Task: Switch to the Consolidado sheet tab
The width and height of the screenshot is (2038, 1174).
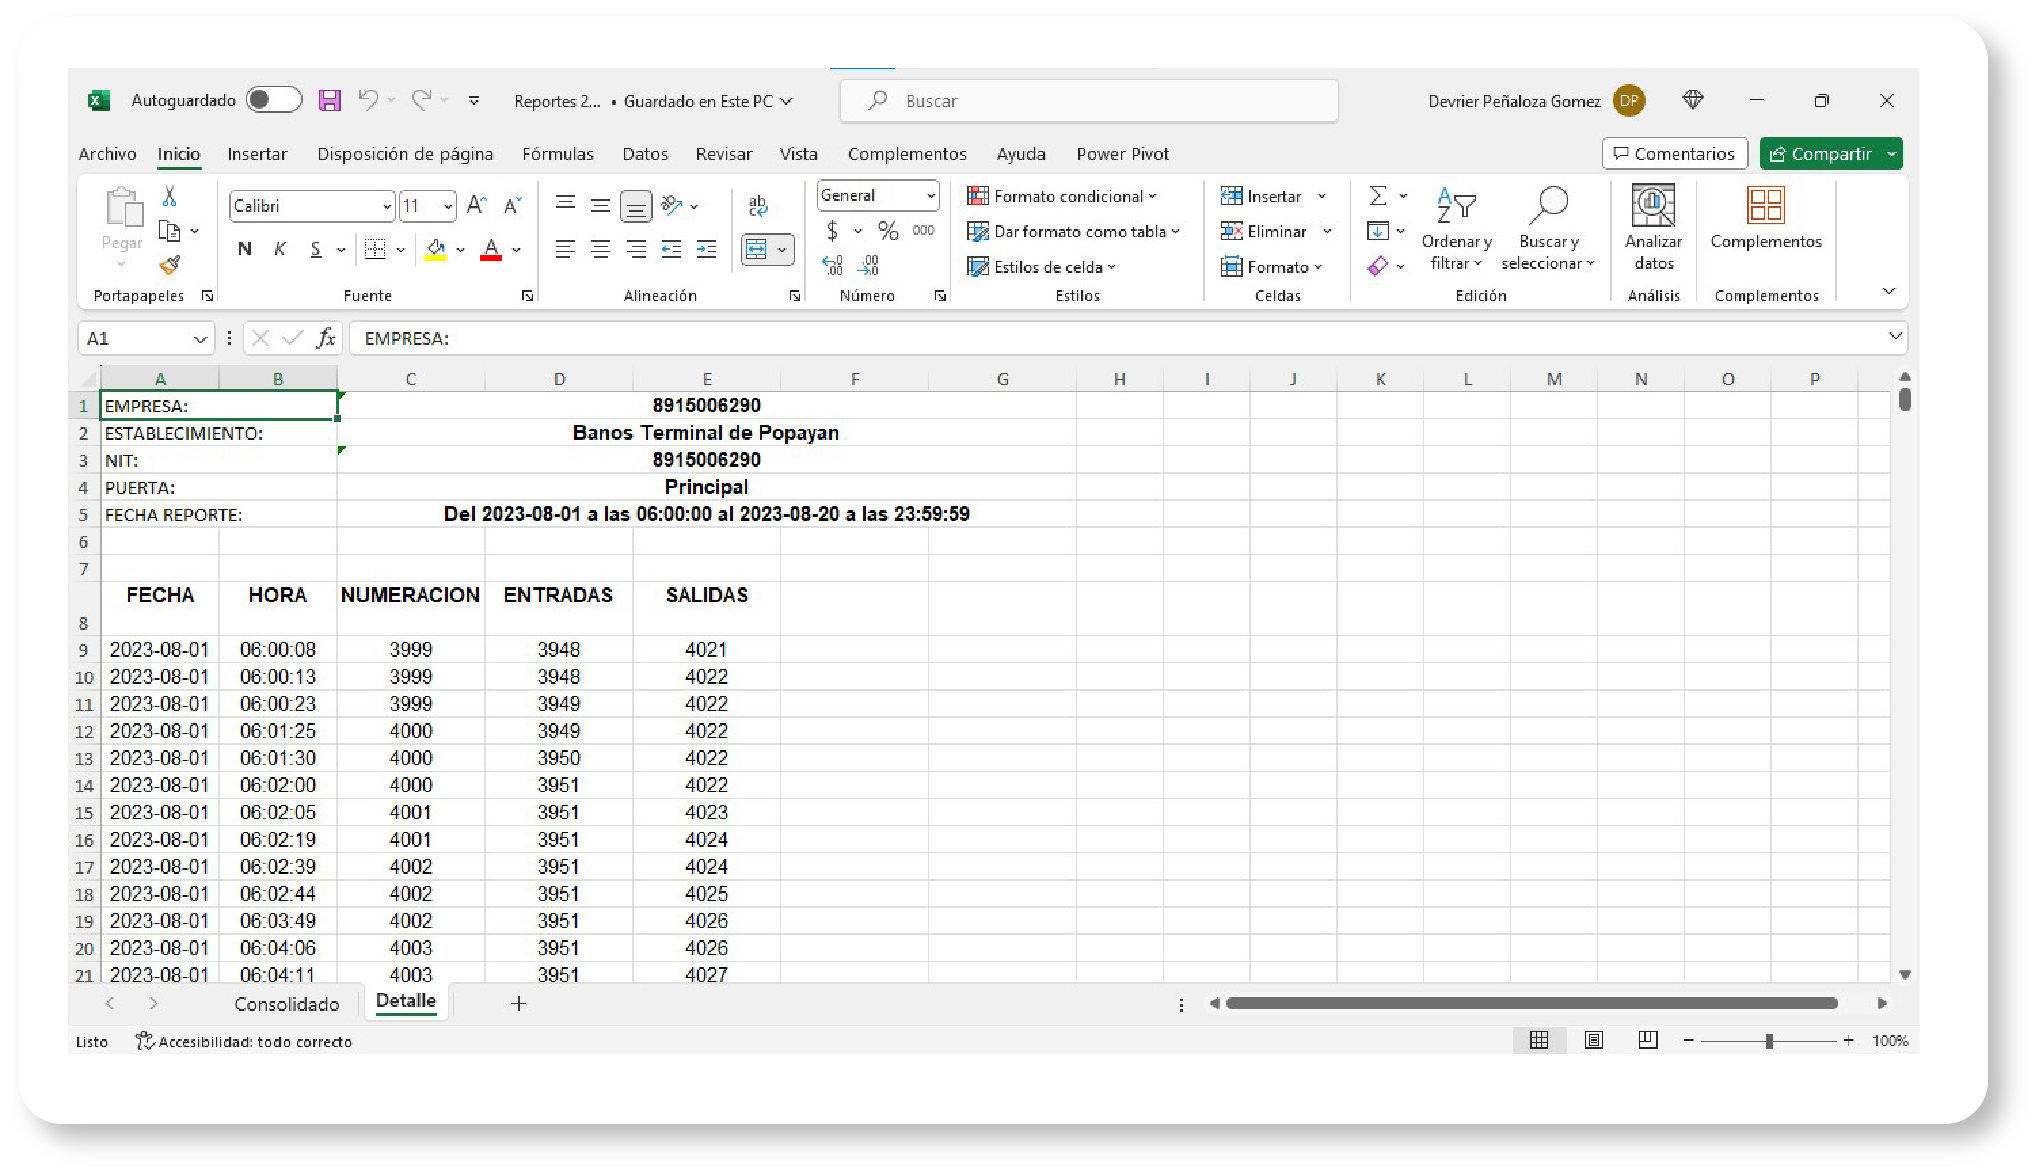Action: coord(286,1004)
